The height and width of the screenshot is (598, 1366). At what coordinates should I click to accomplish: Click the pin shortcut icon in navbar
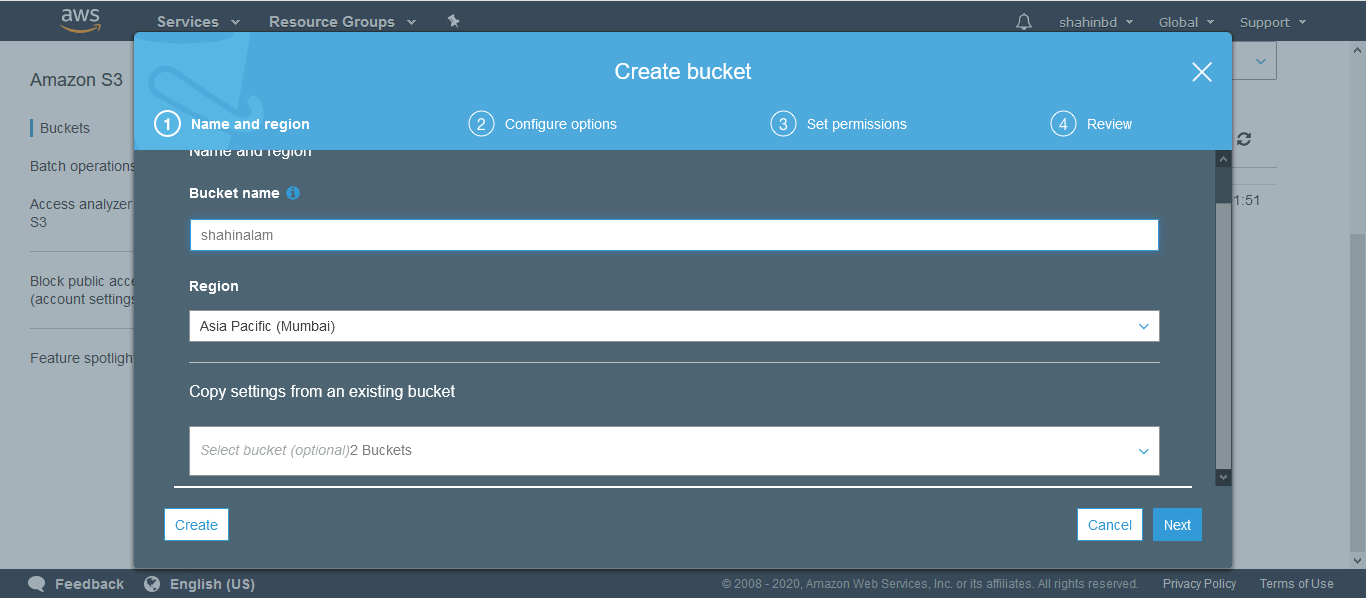453,21
